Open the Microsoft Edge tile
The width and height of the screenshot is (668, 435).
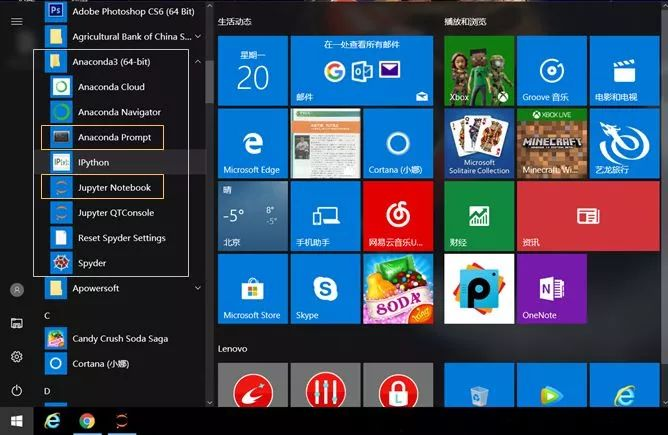(252, 142)
